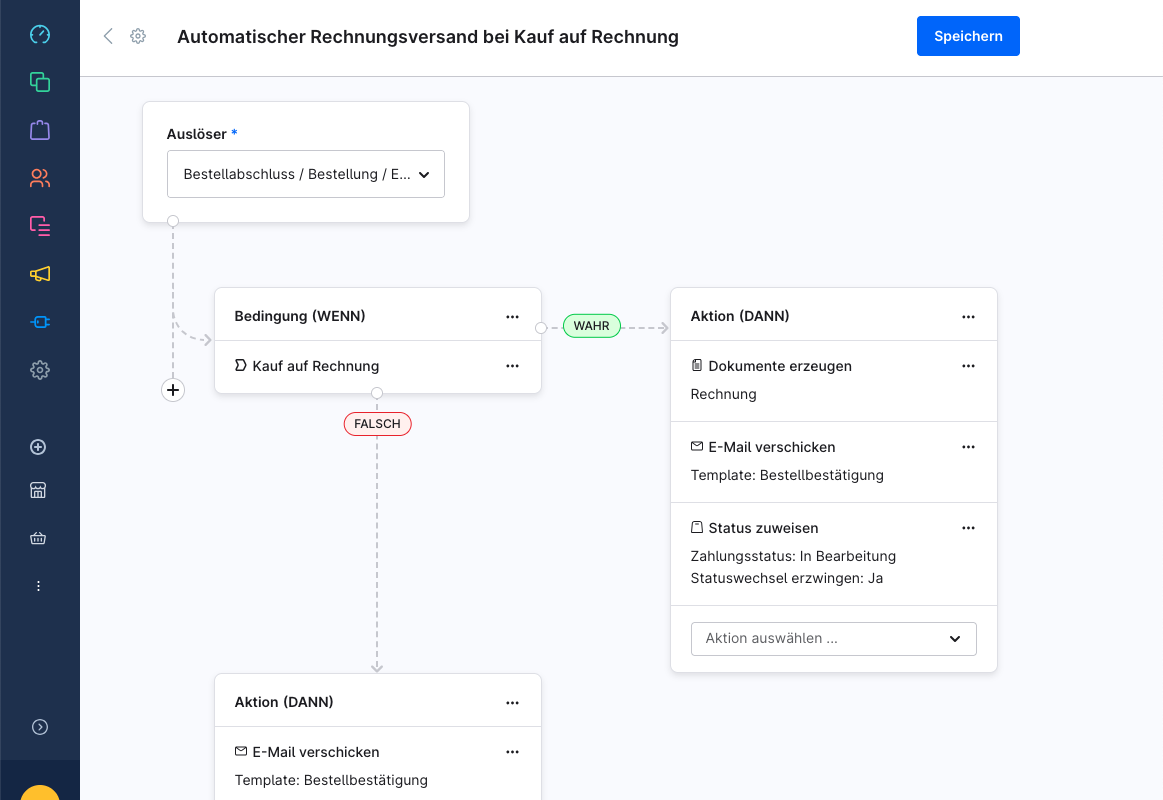
Task: Click the Speichern button
Action: (x=967, y=36)
